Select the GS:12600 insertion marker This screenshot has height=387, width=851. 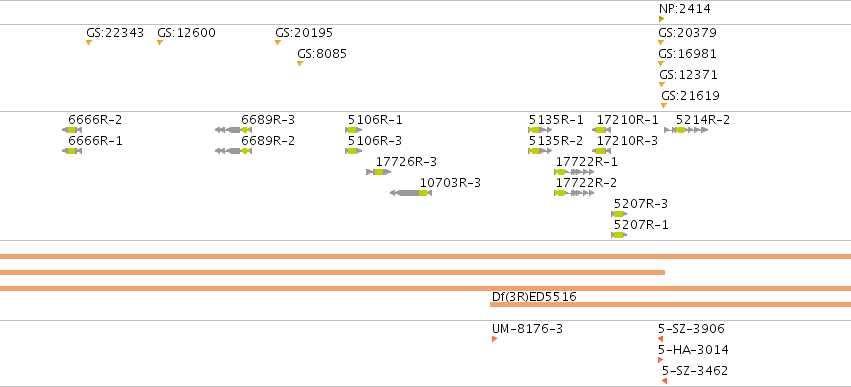pyautogui.click(x=160, y=43)
